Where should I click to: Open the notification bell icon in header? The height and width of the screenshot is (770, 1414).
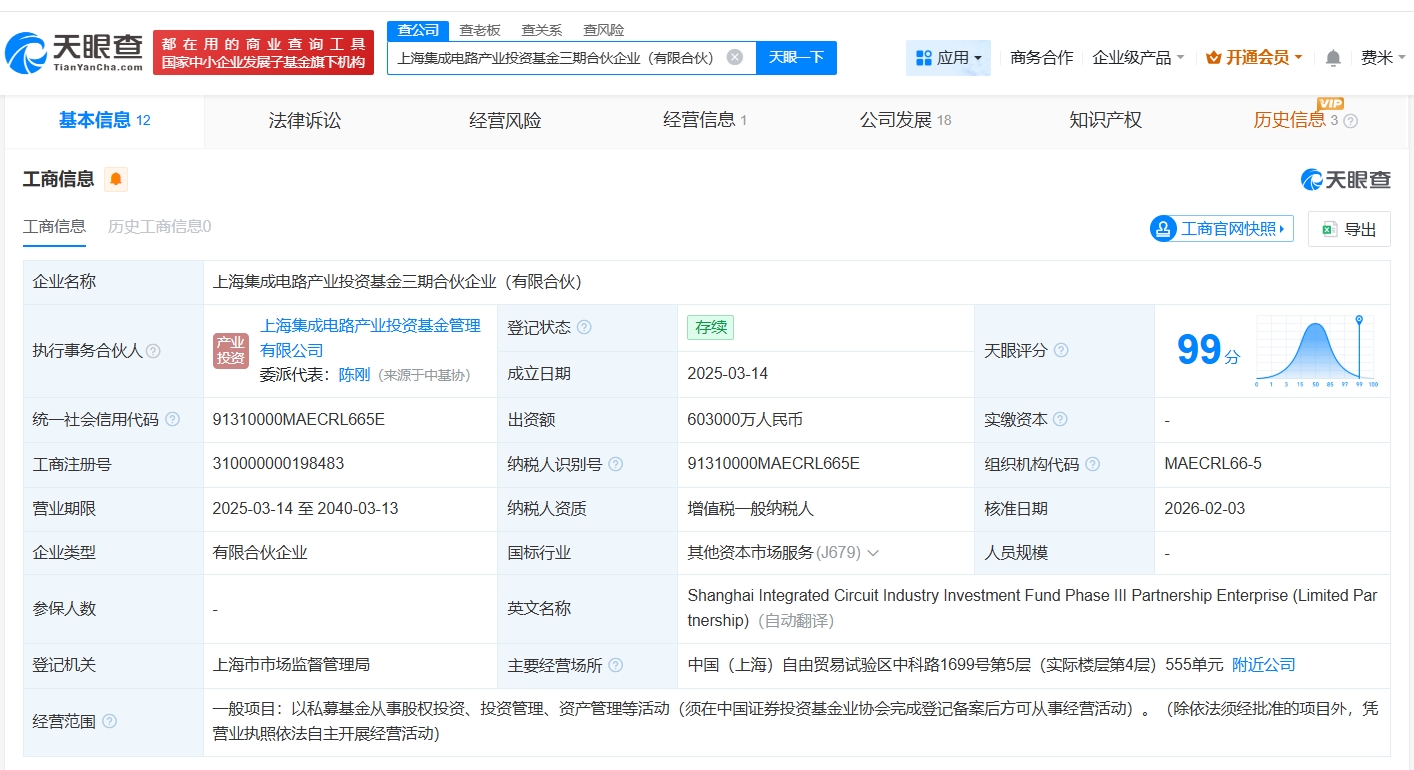(x=1333, y=58)
